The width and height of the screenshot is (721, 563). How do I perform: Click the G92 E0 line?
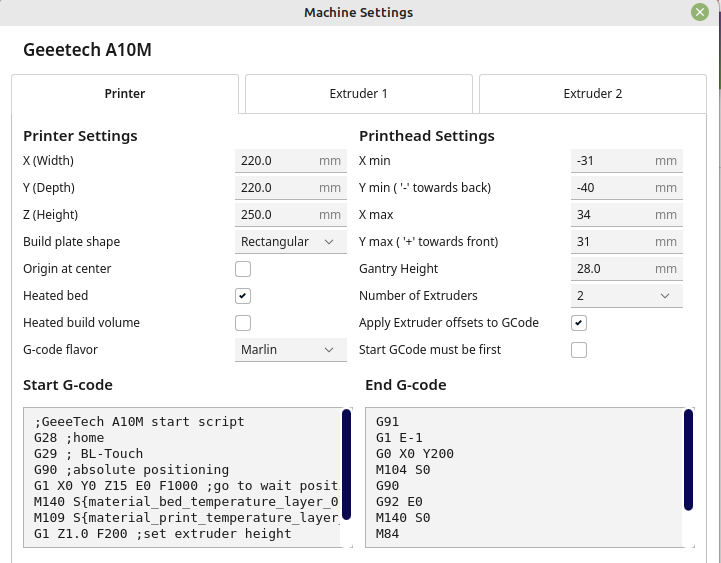coord(399,502)
